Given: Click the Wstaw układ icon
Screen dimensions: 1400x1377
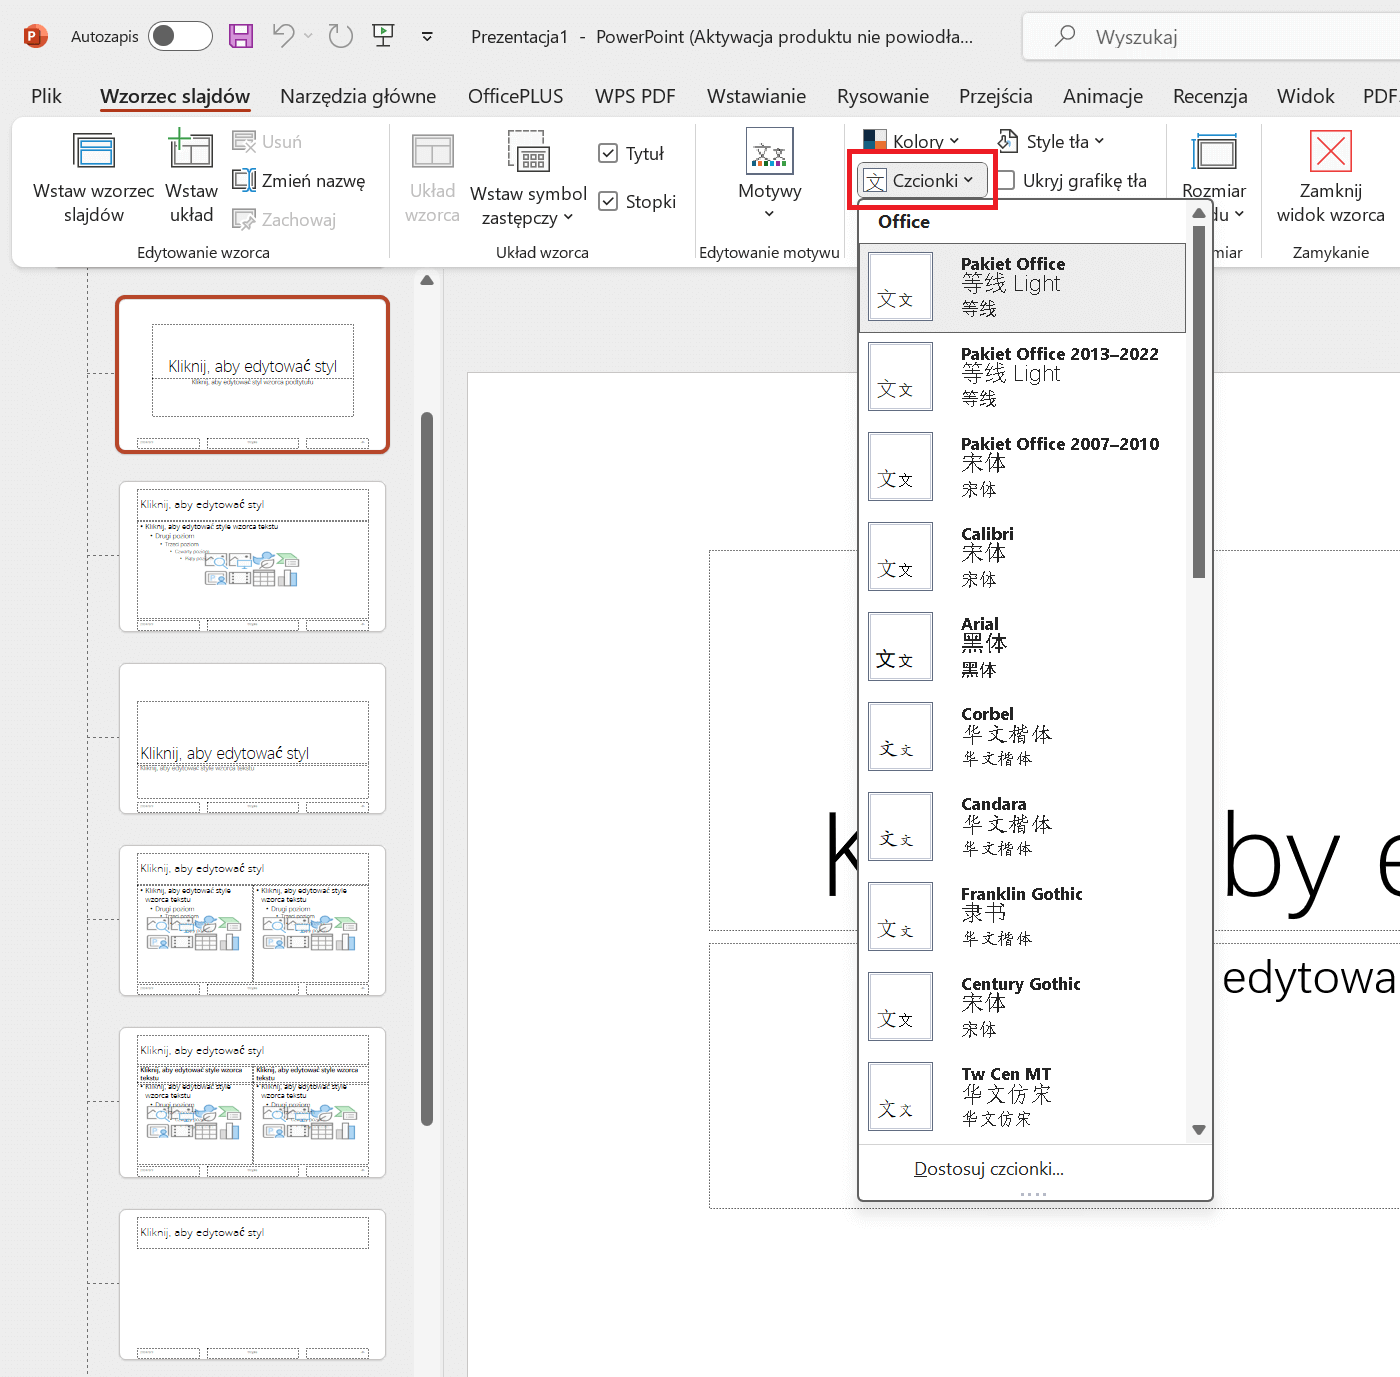Looking at the screenshot, I should pos(190,152).
